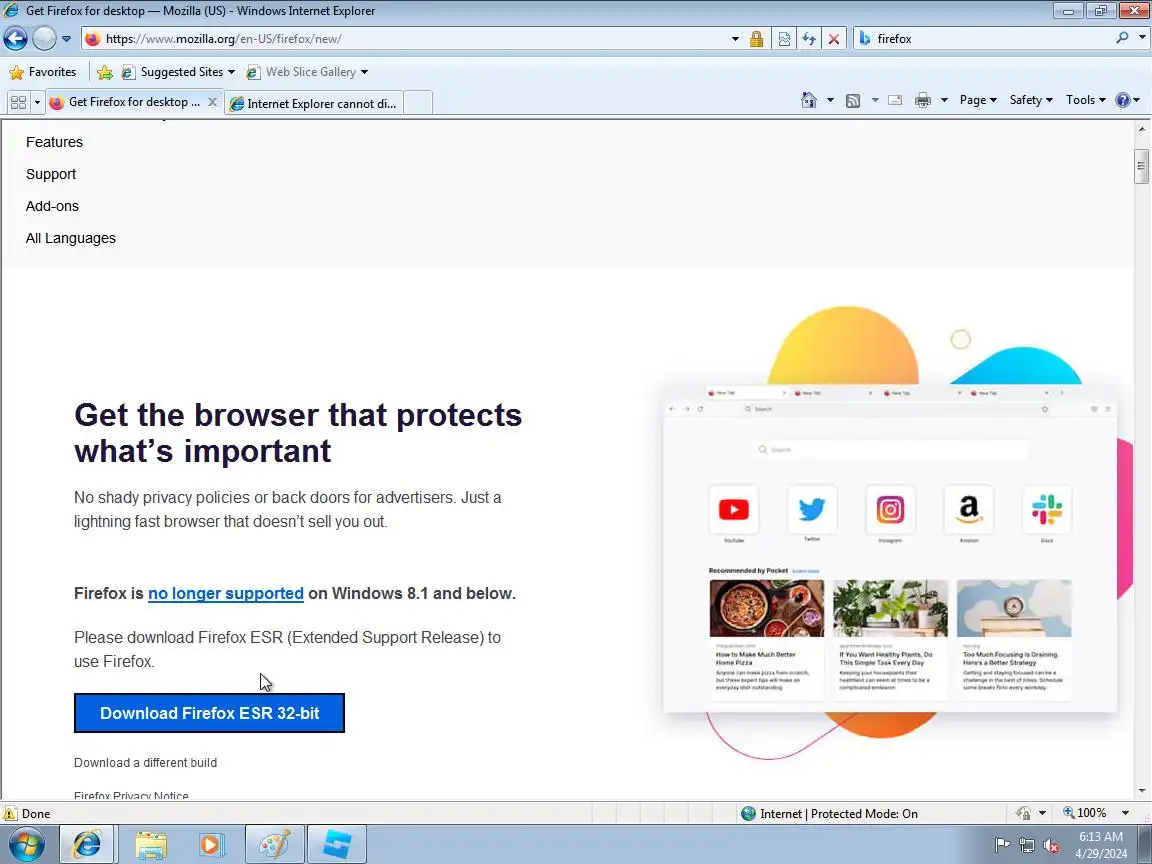This screenshot has width=1152, height=864.
Task: Open the Favorites button
Action: point(43,72)
